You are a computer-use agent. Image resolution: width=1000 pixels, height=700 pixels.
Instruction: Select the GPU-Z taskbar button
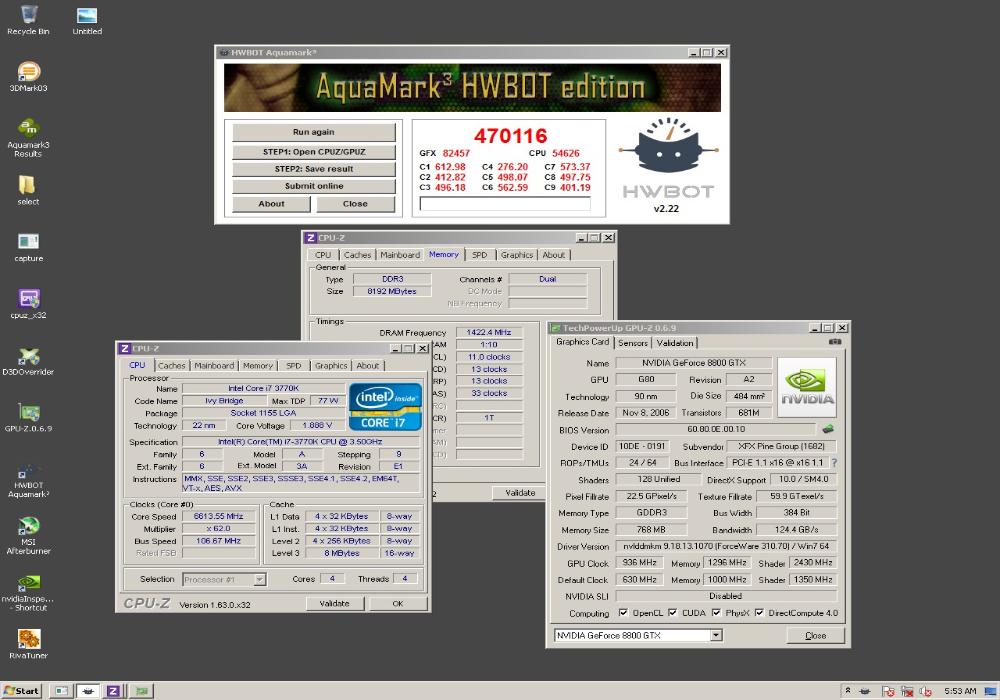click(142, 690)
